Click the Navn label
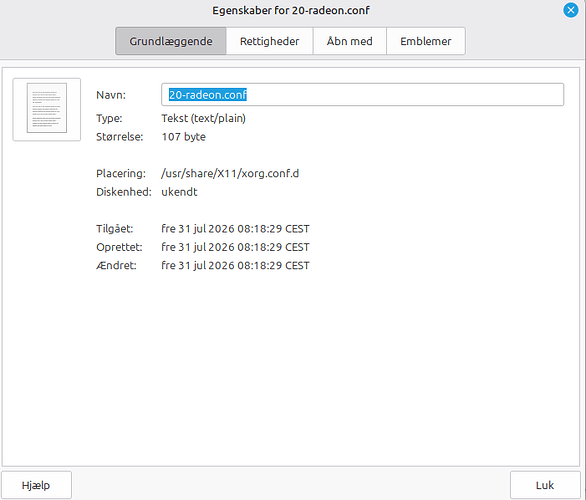The image size is (586, 500). 111,95
